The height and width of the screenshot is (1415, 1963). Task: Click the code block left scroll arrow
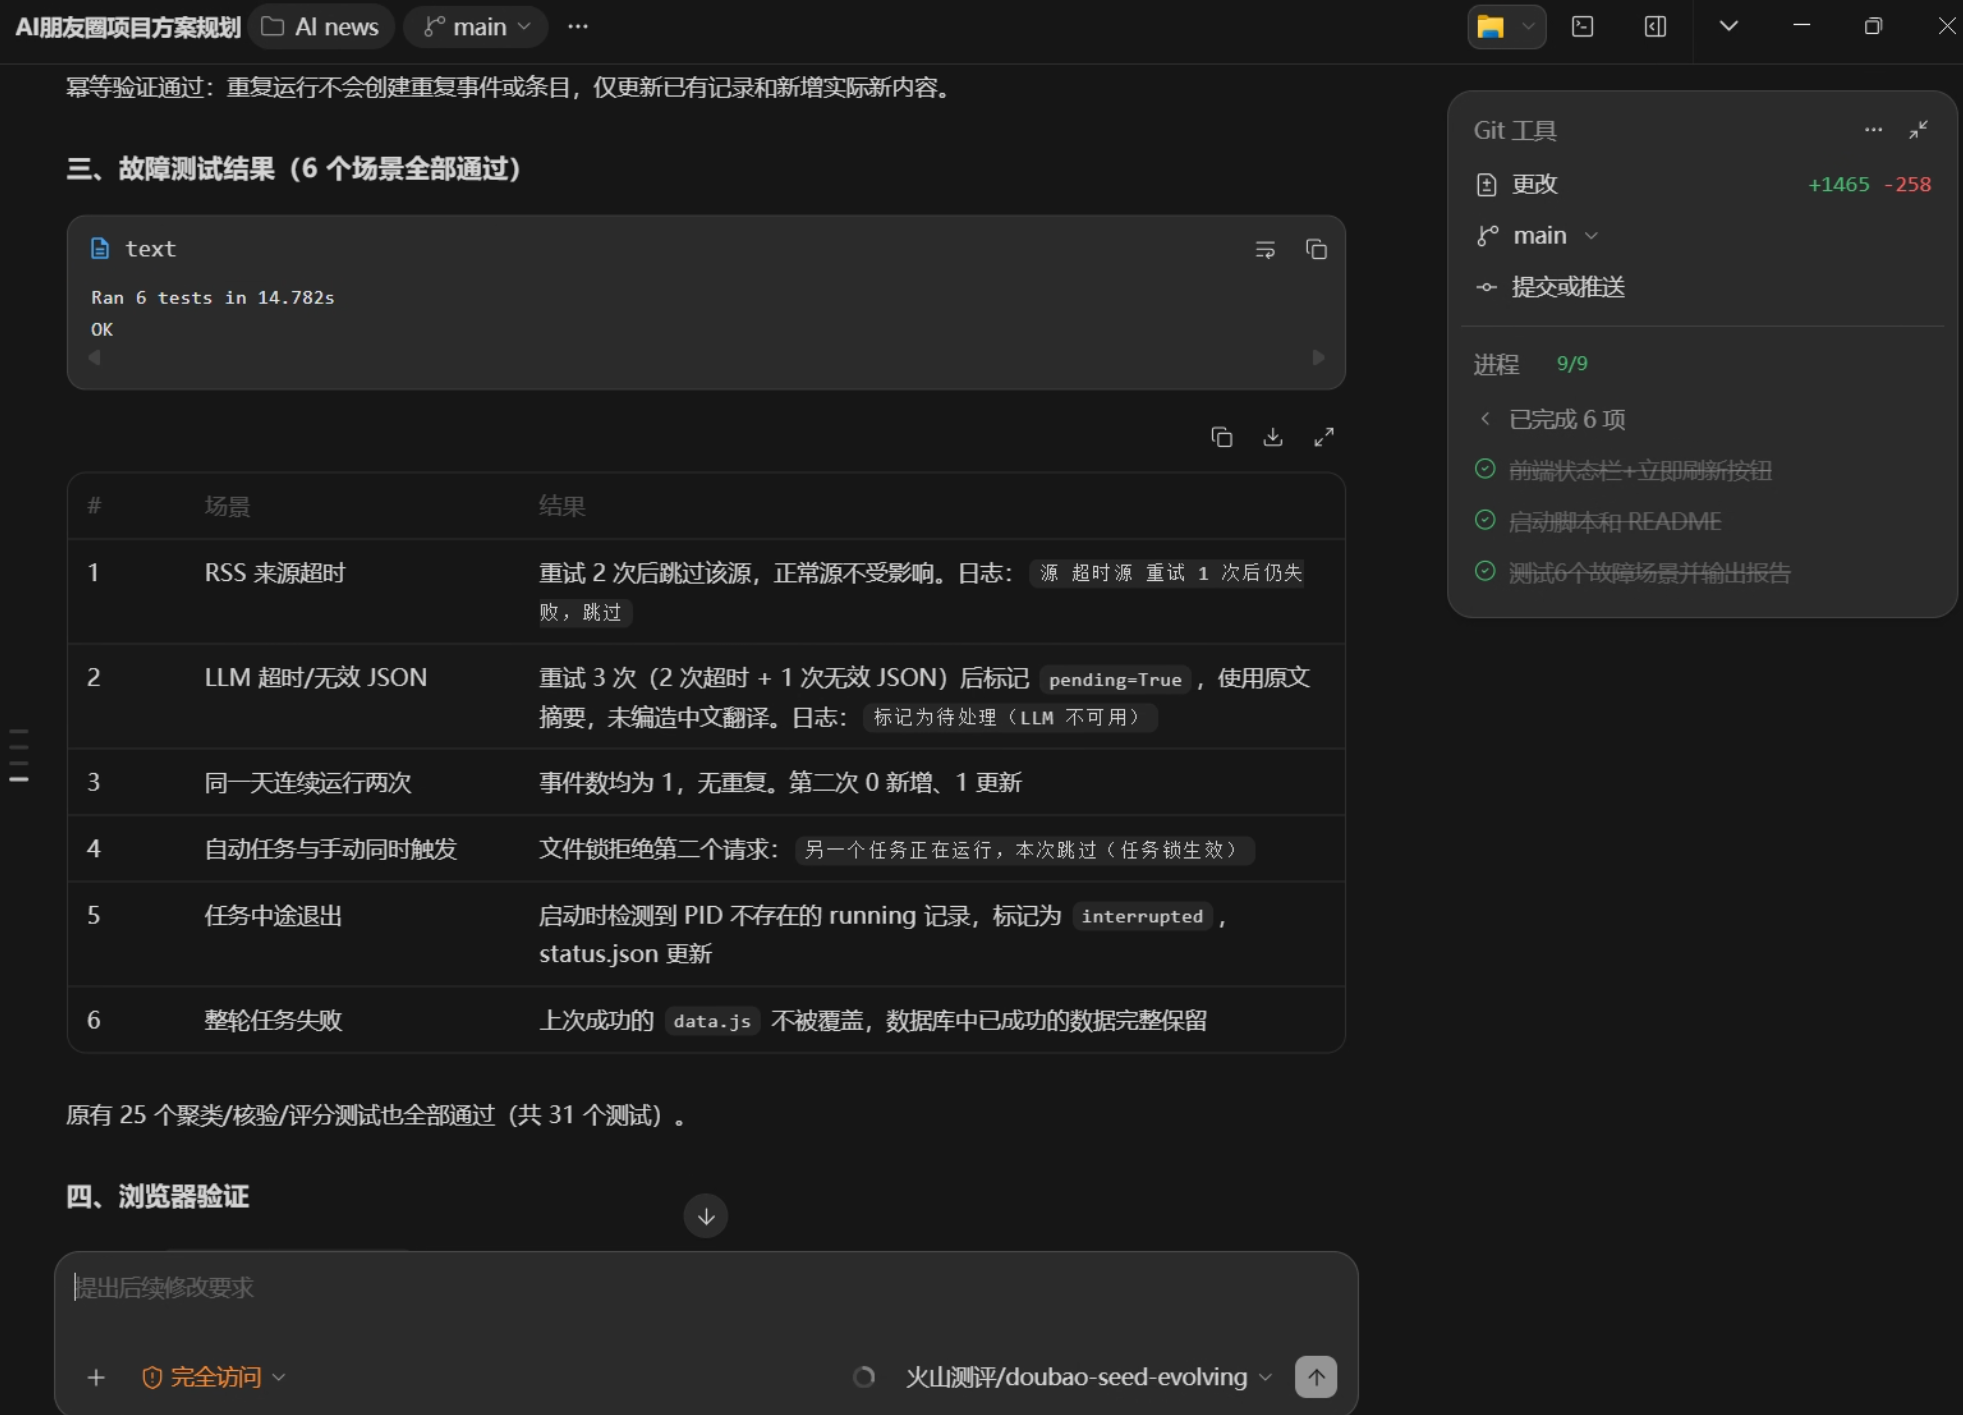point(95,357)
